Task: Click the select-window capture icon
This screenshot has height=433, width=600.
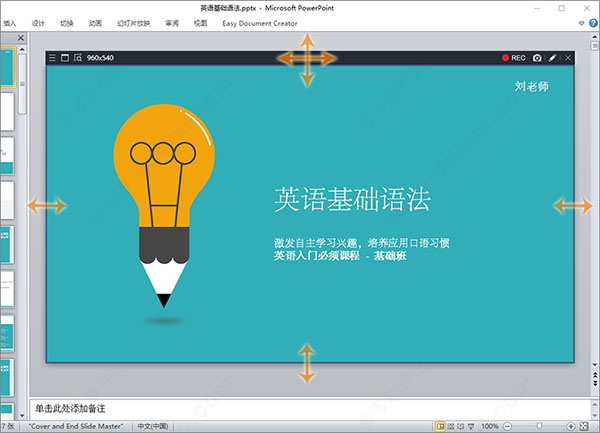Action: coord(77,59)
